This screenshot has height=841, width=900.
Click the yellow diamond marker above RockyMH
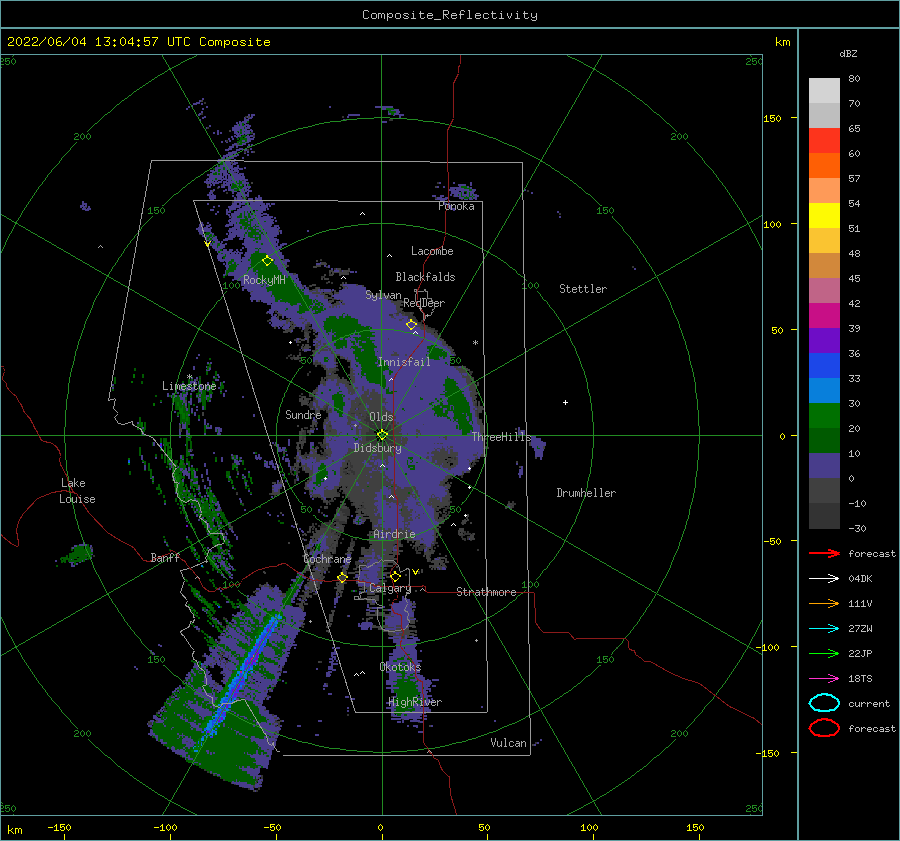267,261
